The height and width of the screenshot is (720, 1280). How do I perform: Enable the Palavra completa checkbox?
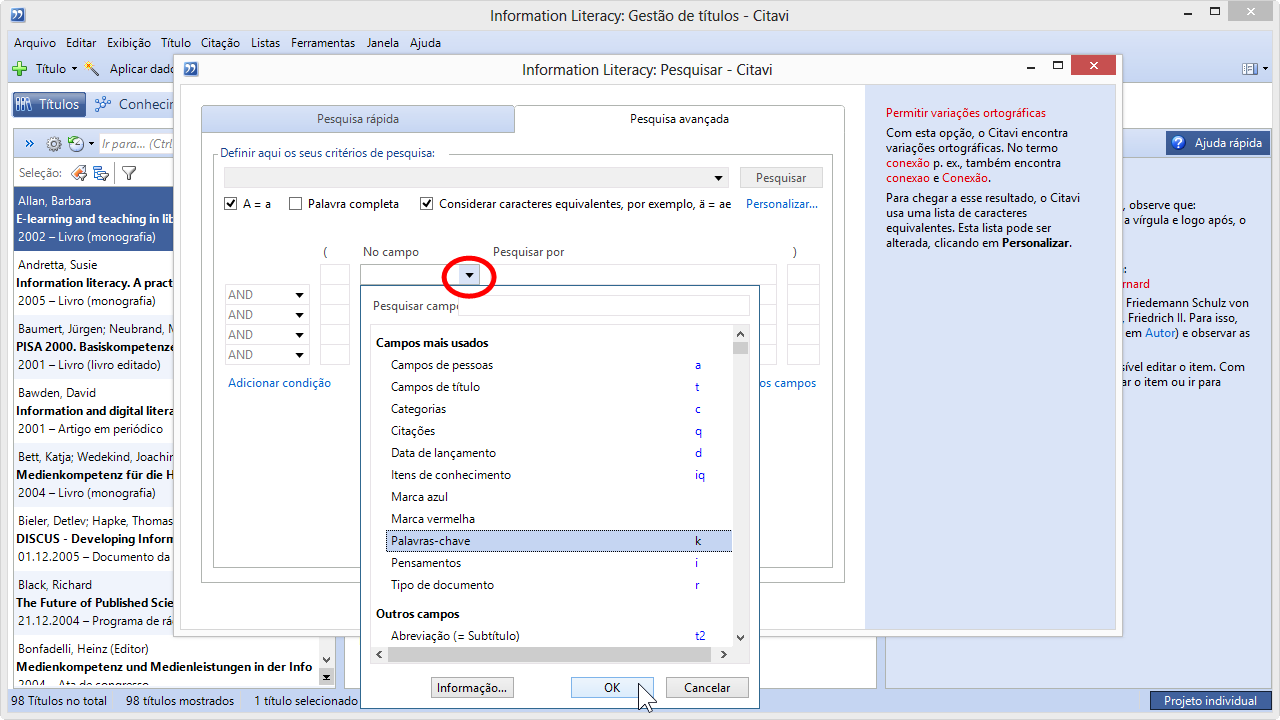(x=295, y=204)
